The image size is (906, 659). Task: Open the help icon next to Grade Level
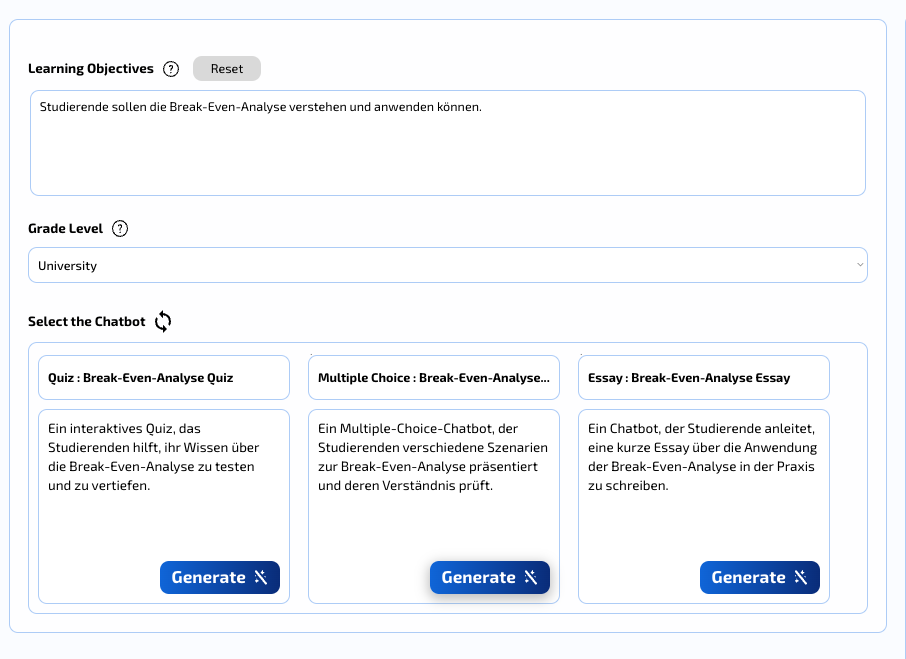pos(120,228)
